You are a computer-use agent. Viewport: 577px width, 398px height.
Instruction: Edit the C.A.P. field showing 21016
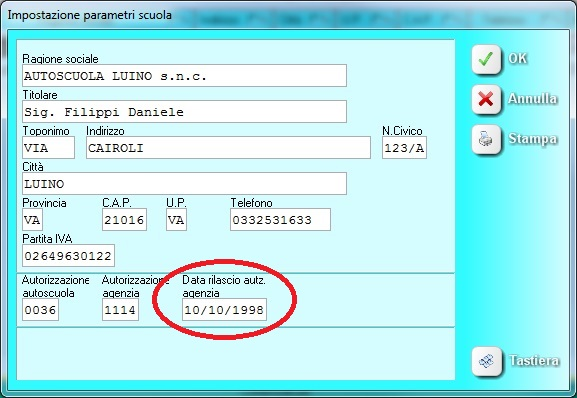point(124,220)
